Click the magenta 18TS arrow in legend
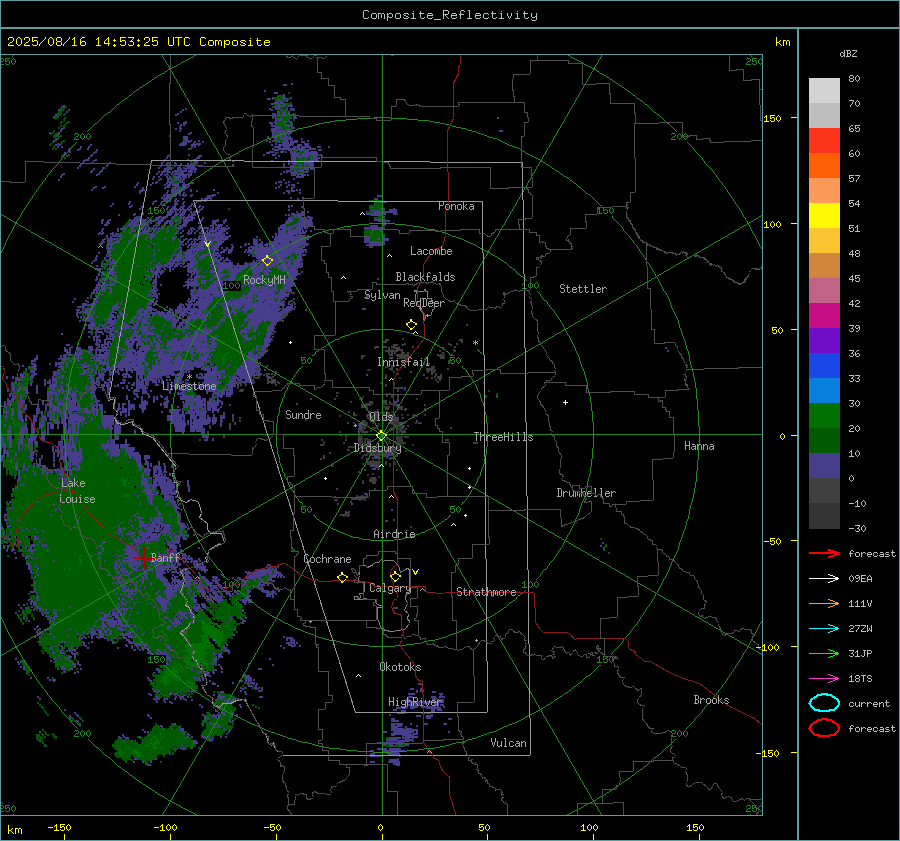The width and height of the screenshot is (900, 841). point(824,679)
